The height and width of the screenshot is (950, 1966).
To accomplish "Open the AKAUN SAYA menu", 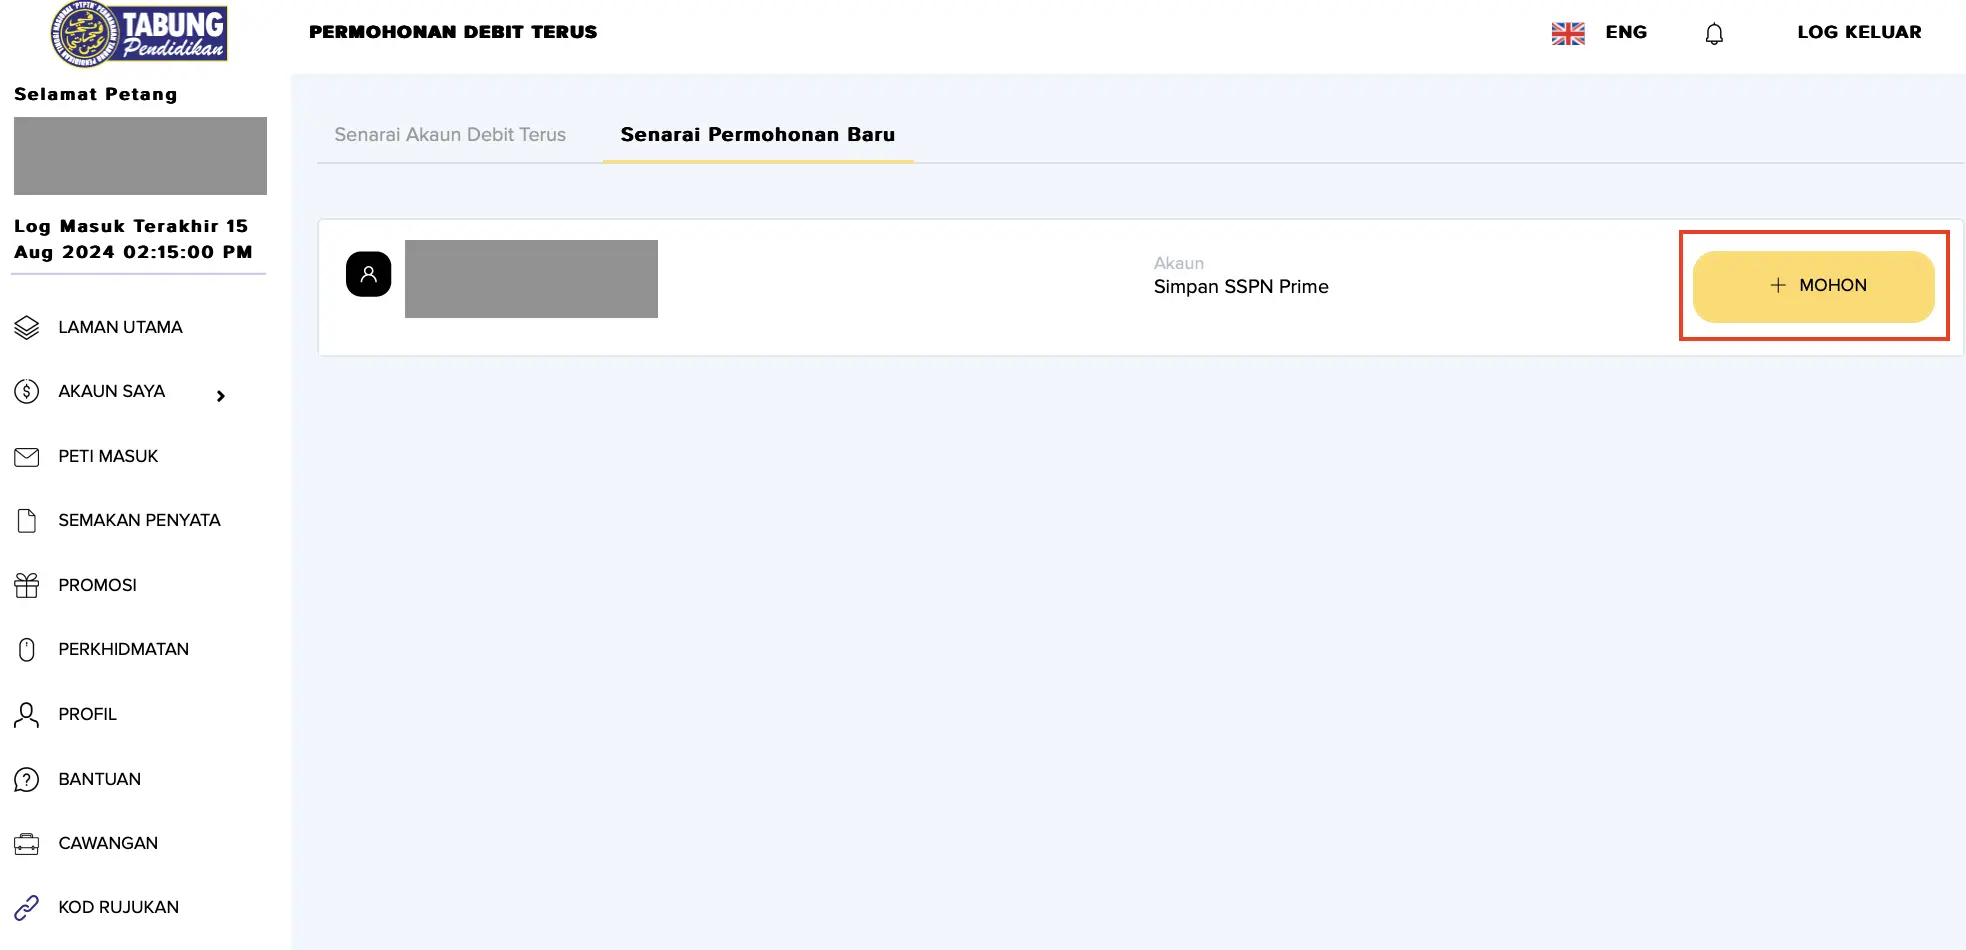I will tap(111, 391).
